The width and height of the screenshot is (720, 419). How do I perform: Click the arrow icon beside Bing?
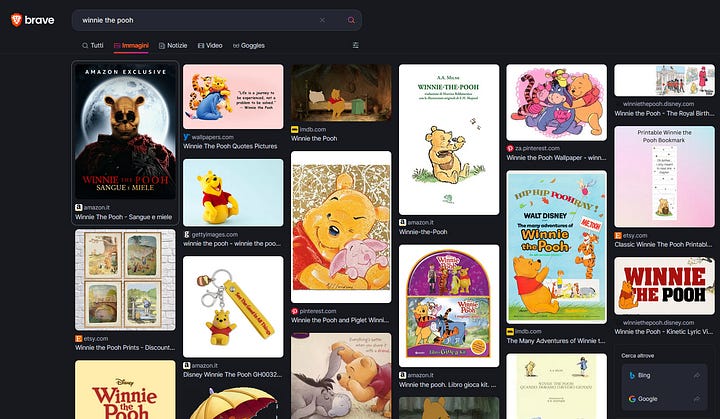click(x=697, y=375)
